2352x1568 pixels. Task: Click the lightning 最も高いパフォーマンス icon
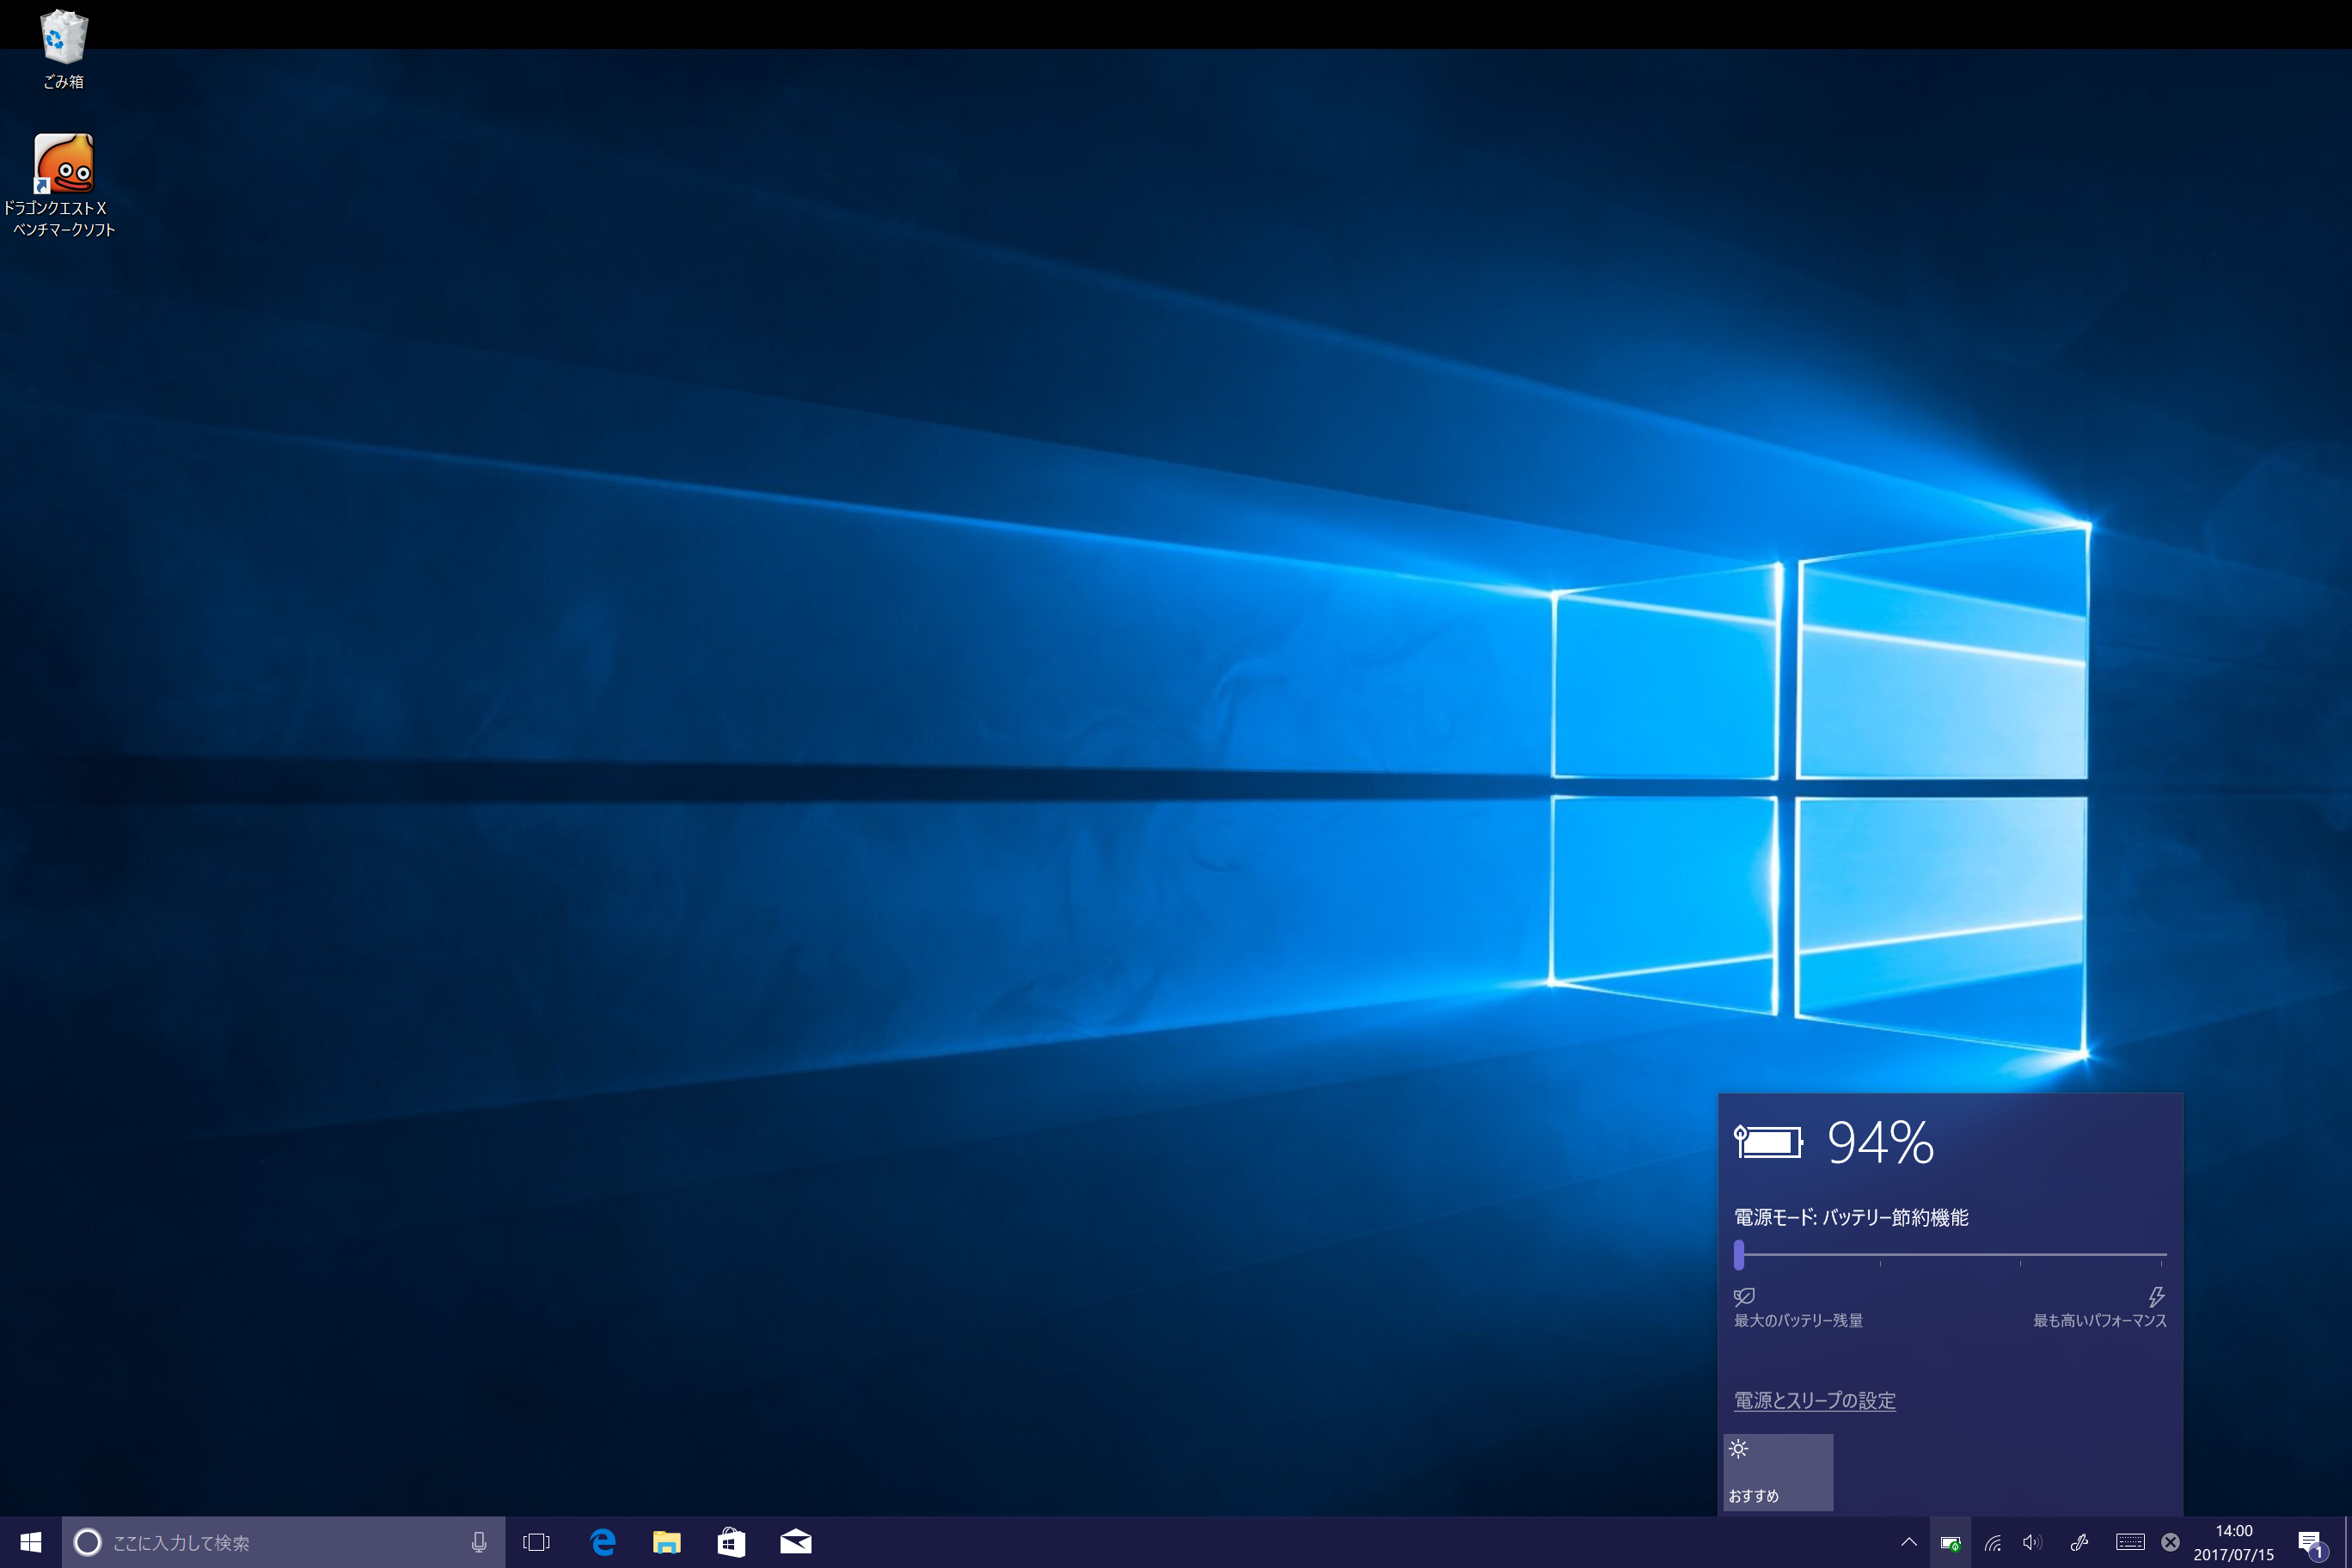[2157, 1297]
